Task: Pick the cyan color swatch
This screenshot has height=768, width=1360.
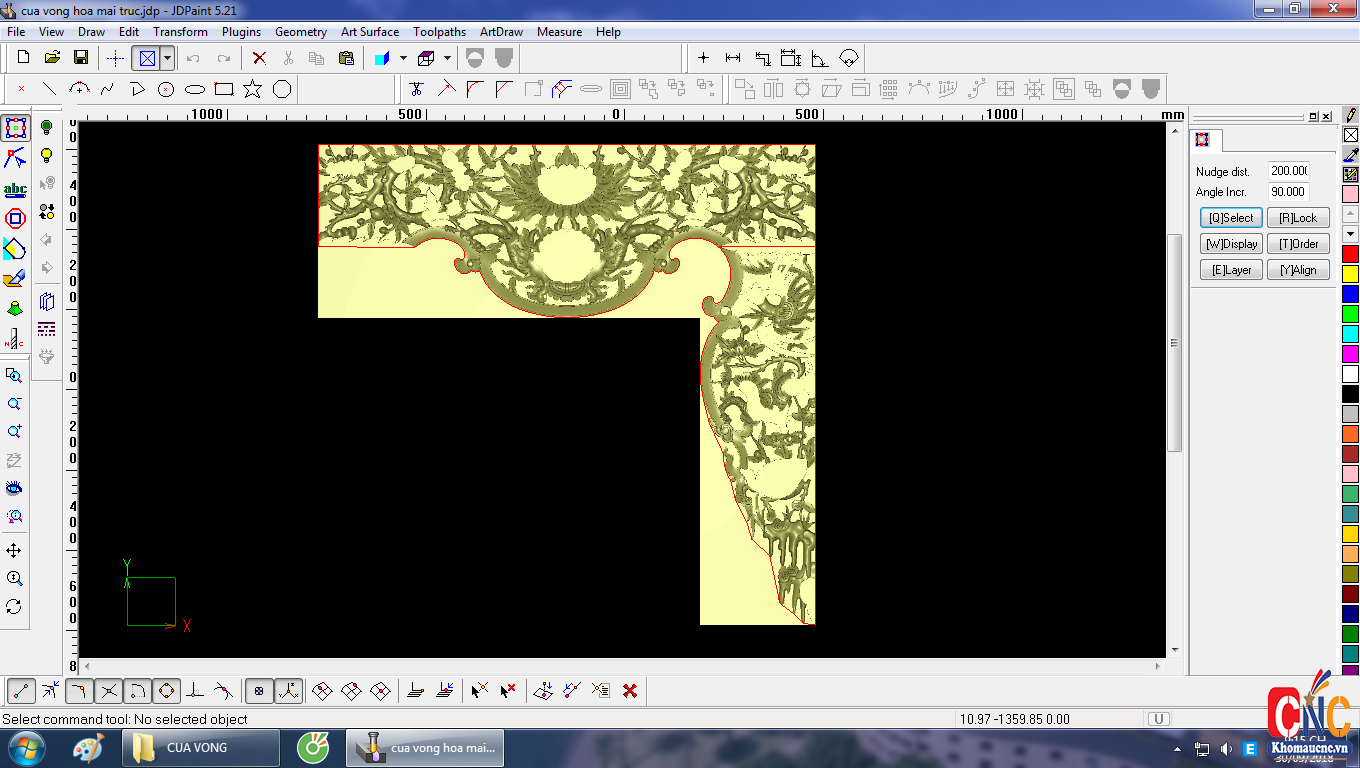Action: [x=1350, y=334]
